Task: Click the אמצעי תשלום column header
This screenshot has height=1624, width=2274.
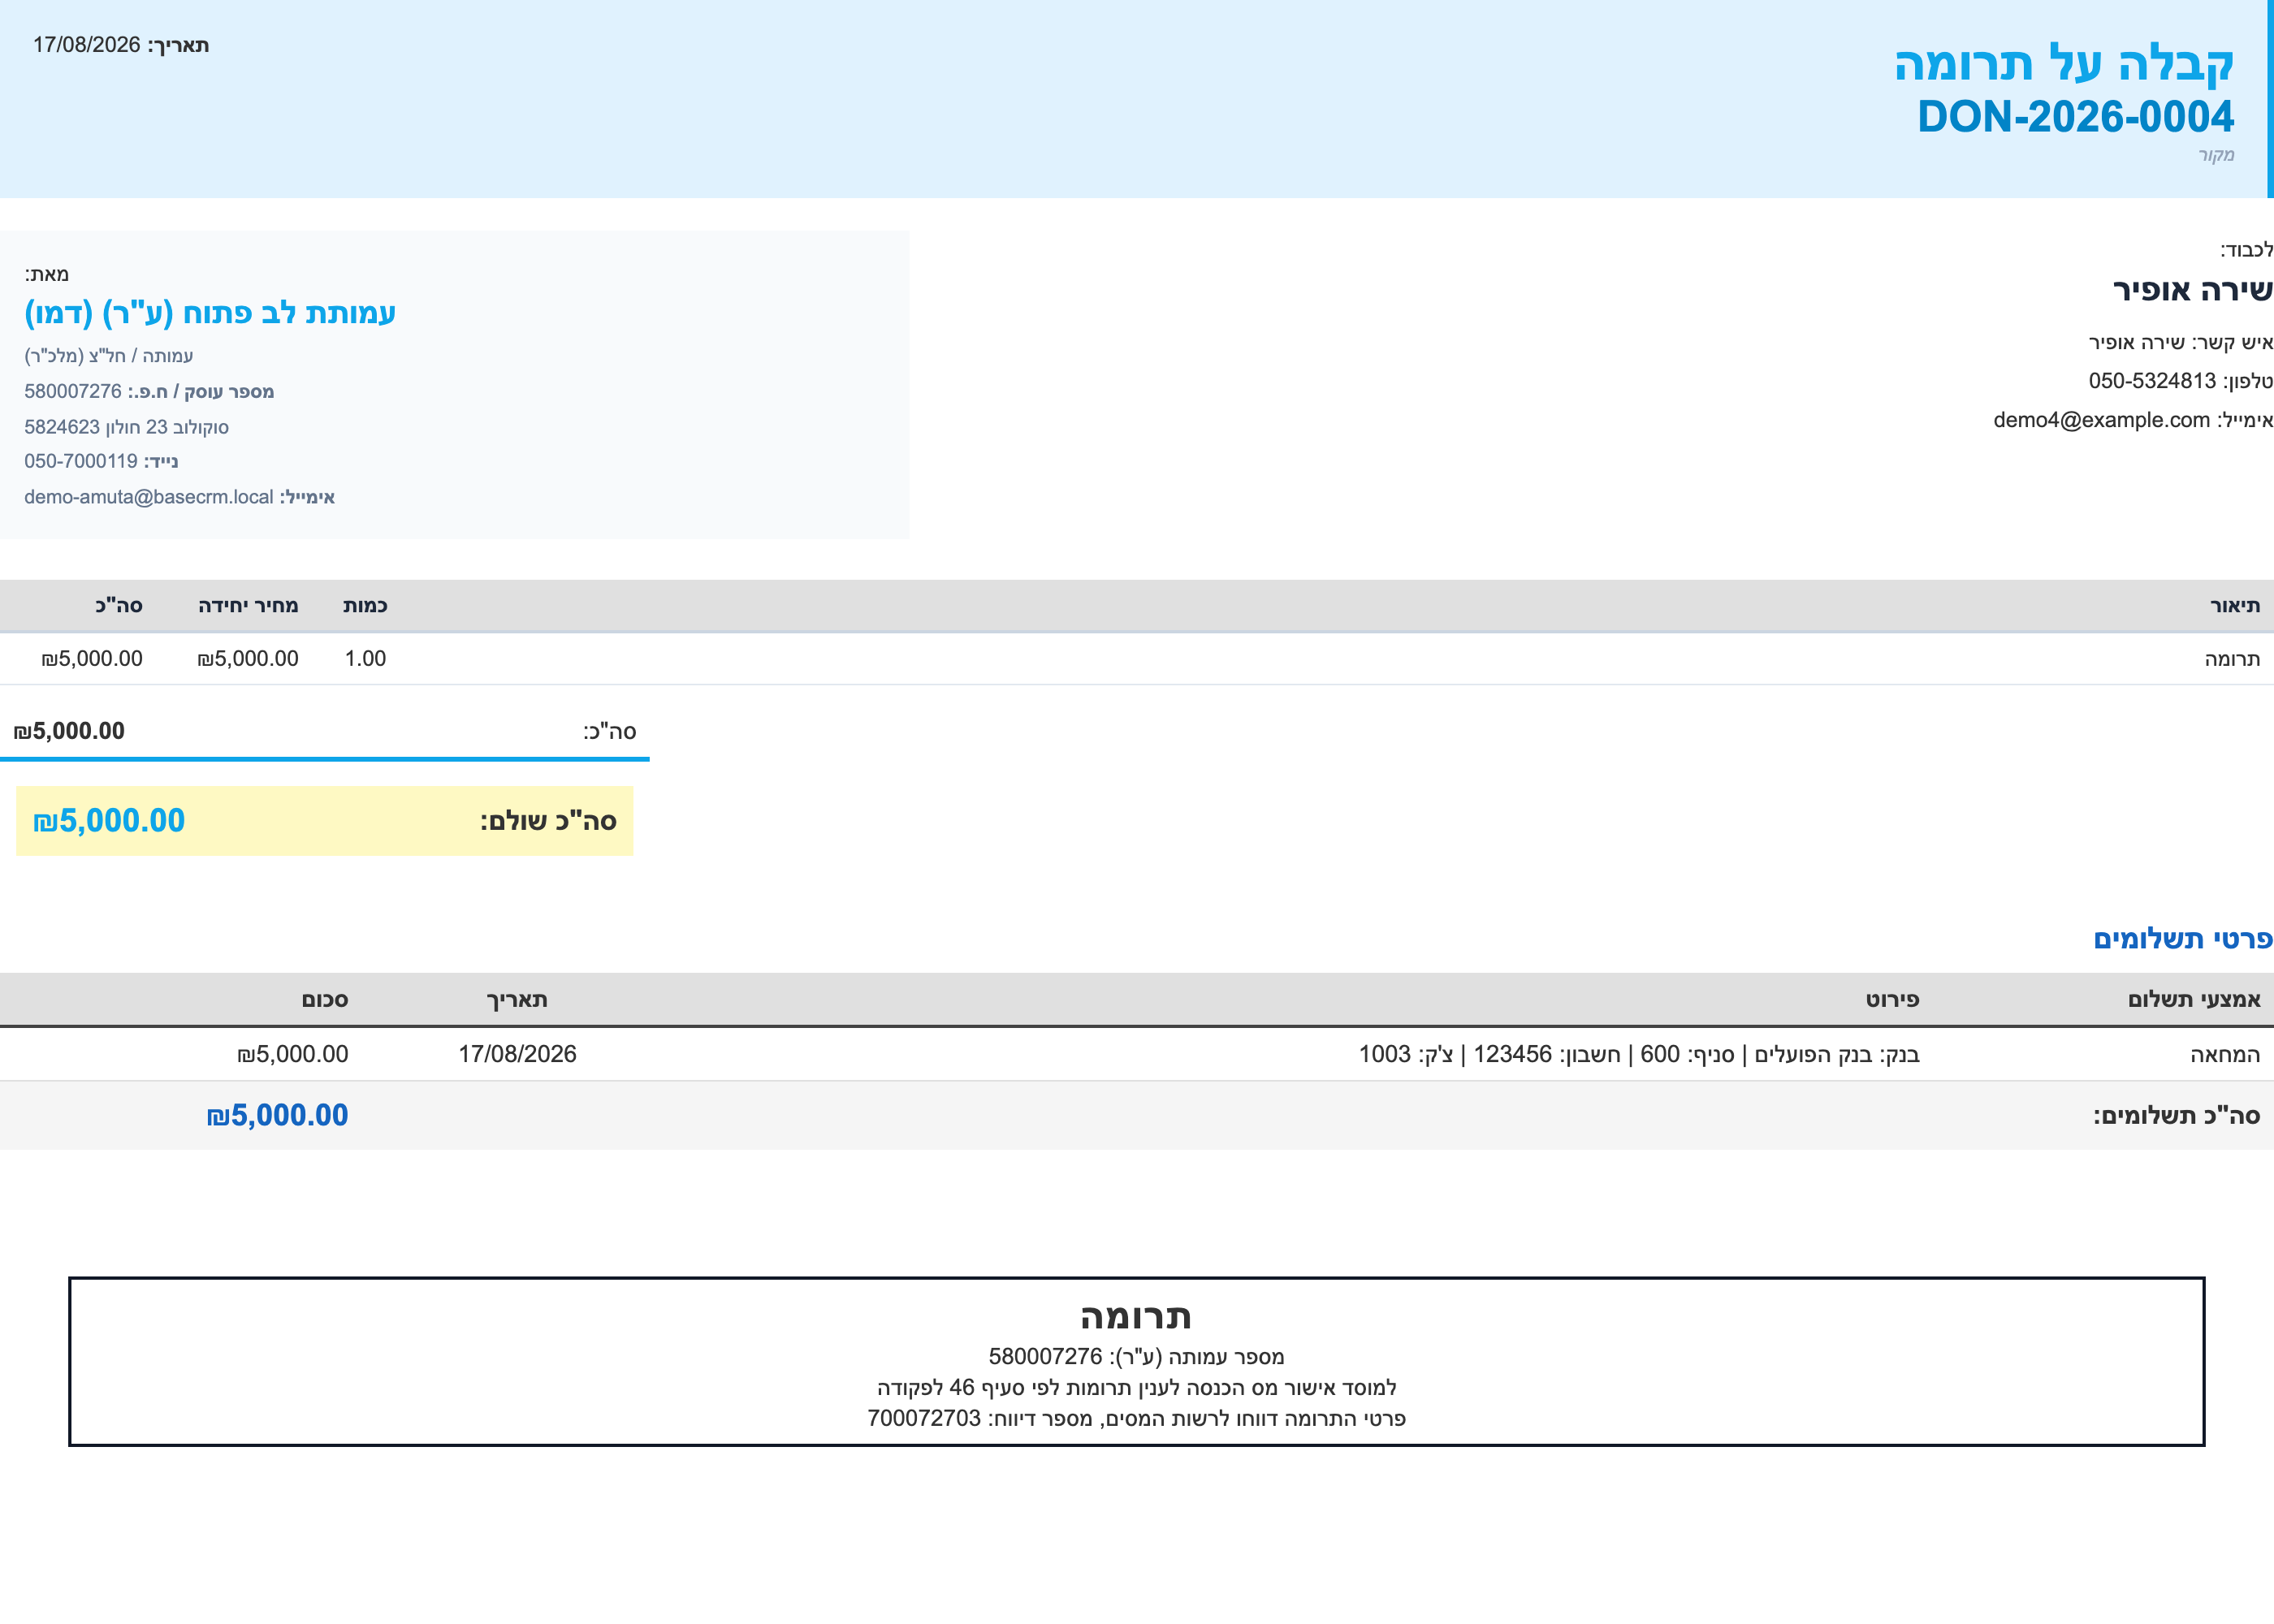Action: [x=2194, y=1000]
